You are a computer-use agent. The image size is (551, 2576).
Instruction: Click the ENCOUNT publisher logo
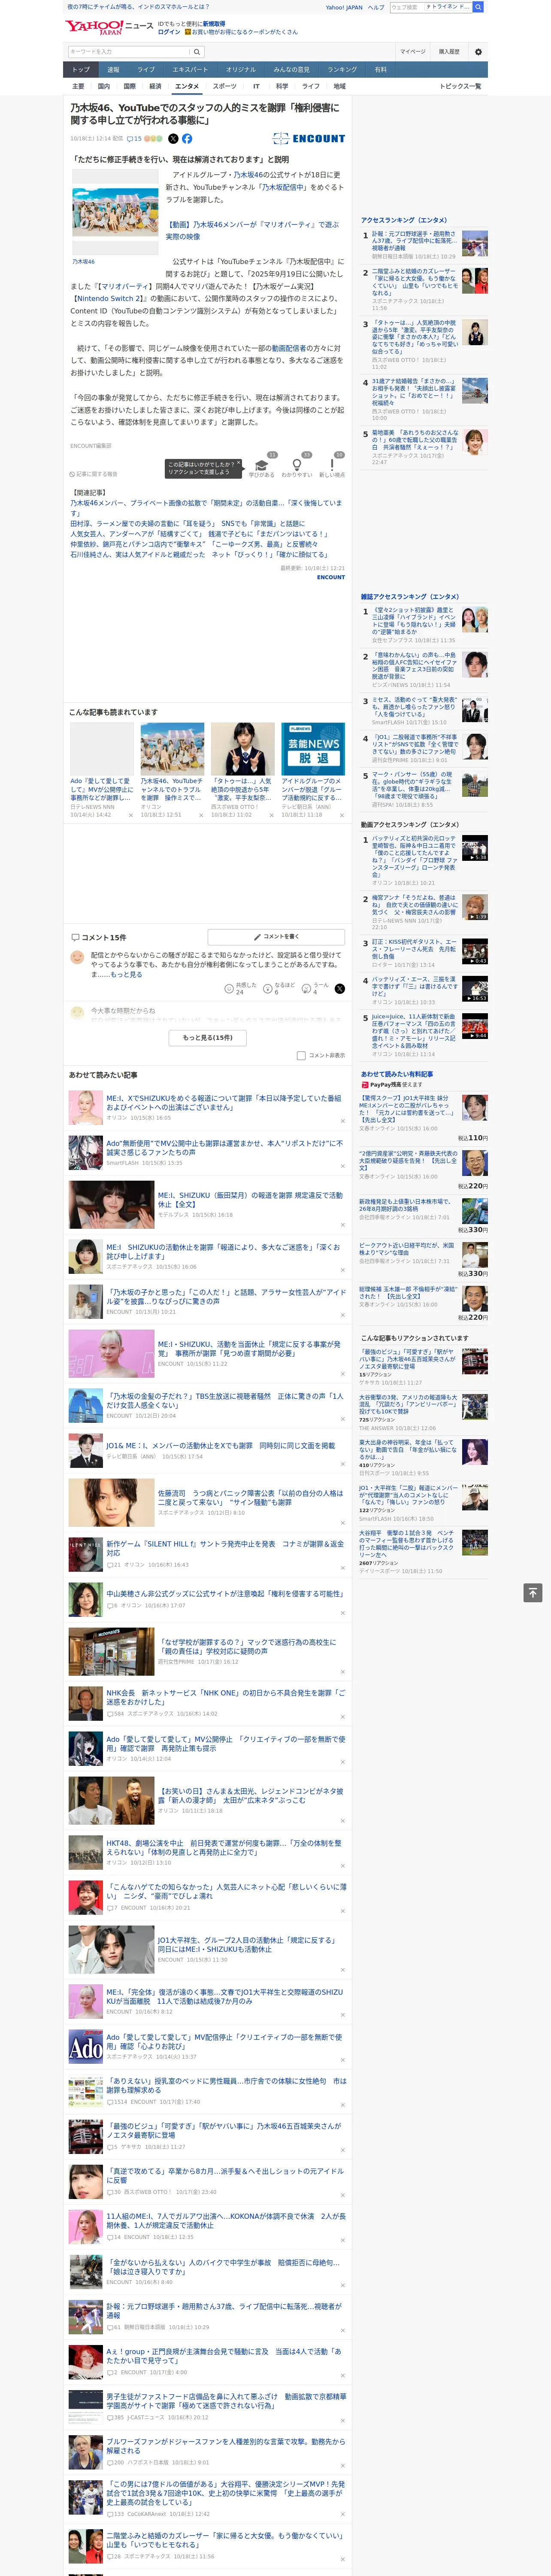[x=309, y=139]
